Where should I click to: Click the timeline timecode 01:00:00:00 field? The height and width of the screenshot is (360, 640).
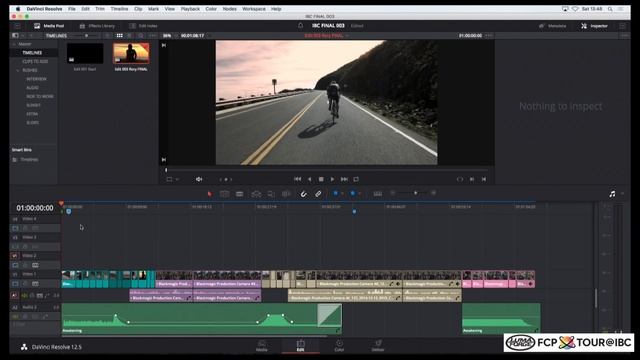tap(35, 208)
